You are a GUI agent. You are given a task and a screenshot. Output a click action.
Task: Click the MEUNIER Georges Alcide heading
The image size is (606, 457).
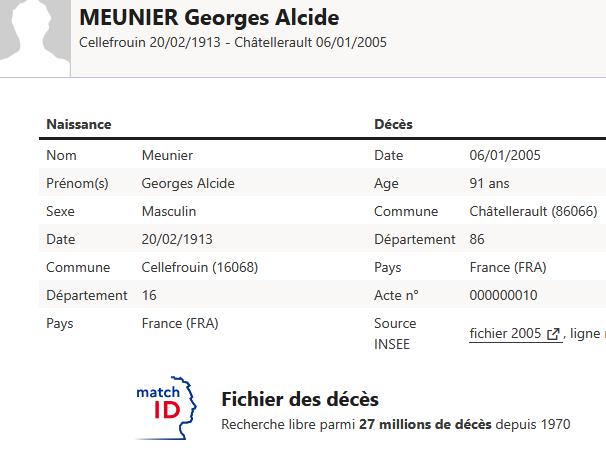click(x=209, y=18)
